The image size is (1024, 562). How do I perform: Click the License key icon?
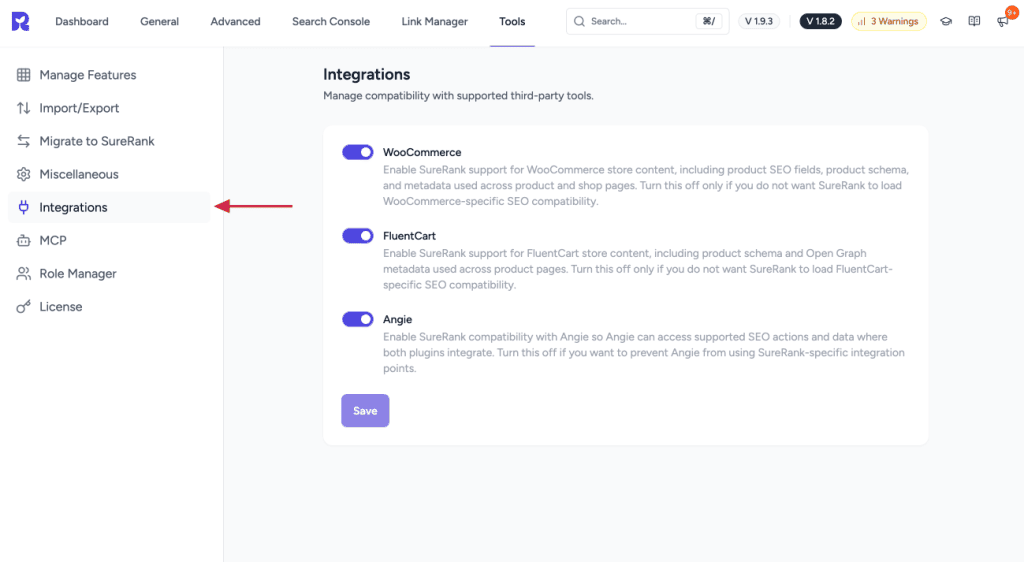click(x=24, y=307)
